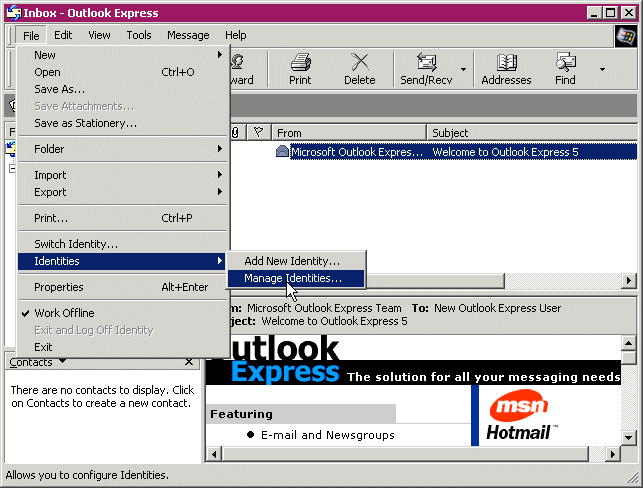This screenshot has height=488, width=643.
Task: Sort by the flag column header
Action: coord(258,132)
